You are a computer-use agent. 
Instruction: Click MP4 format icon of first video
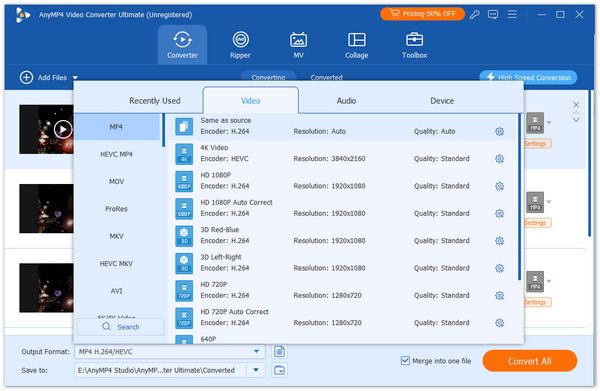[x=535, y=123]
